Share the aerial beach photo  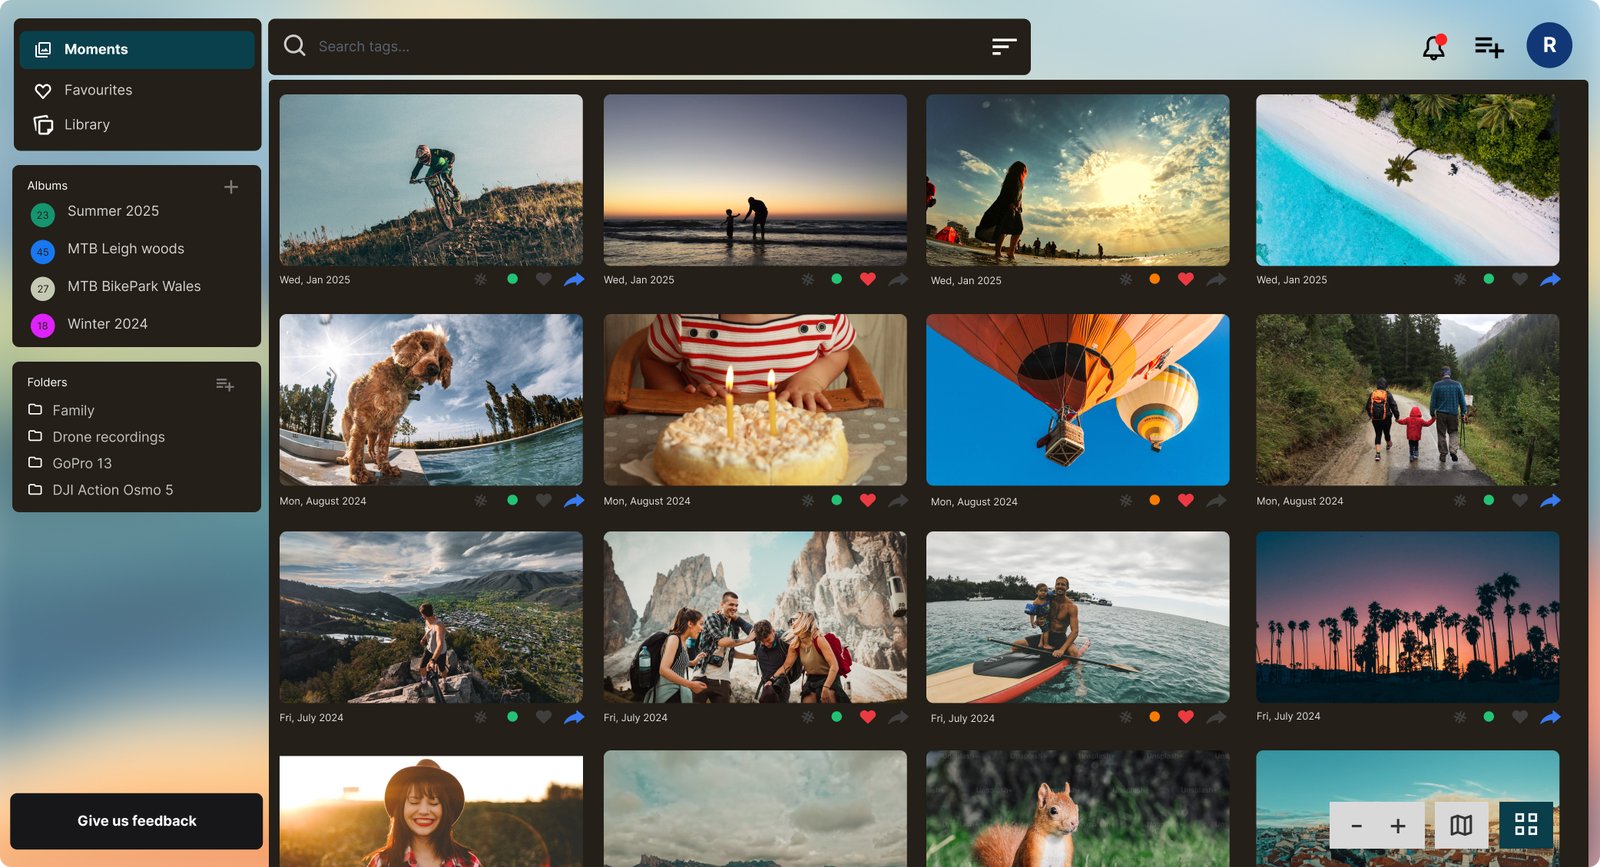click(x=1550, y=280)
